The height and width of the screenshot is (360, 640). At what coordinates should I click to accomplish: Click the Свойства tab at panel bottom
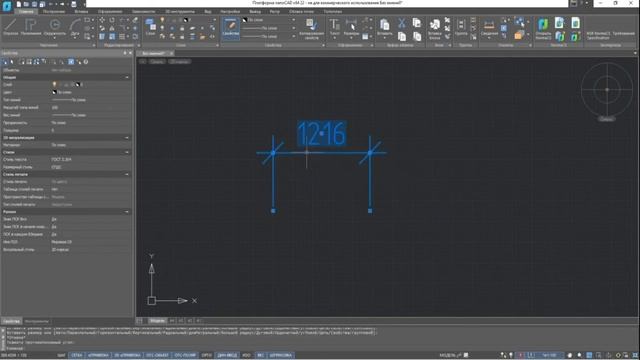11,321
